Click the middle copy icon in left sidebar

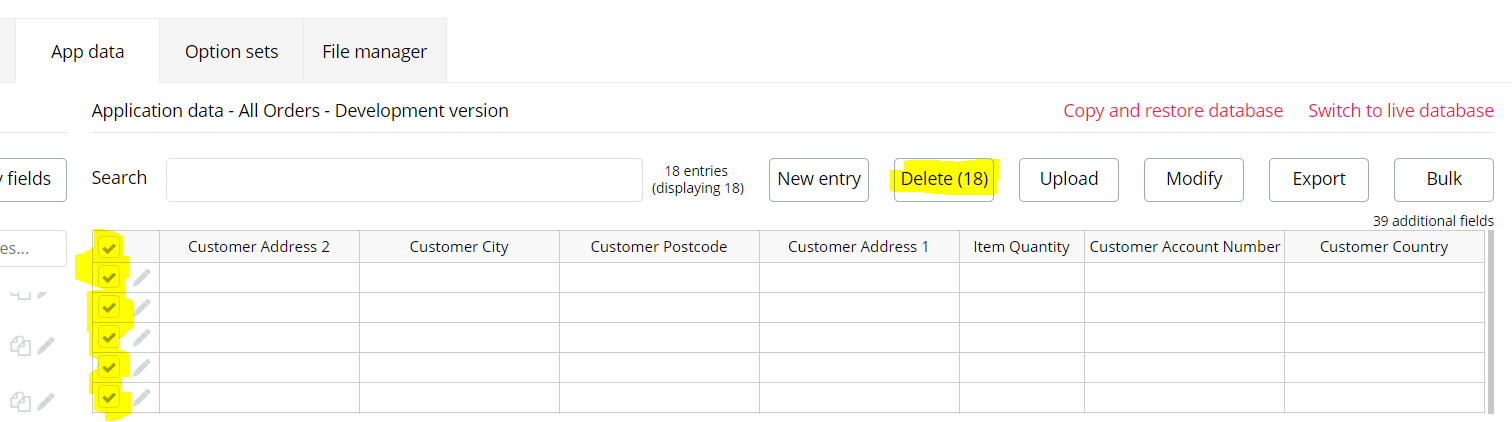pyautogui.click(x=20, y=346)
